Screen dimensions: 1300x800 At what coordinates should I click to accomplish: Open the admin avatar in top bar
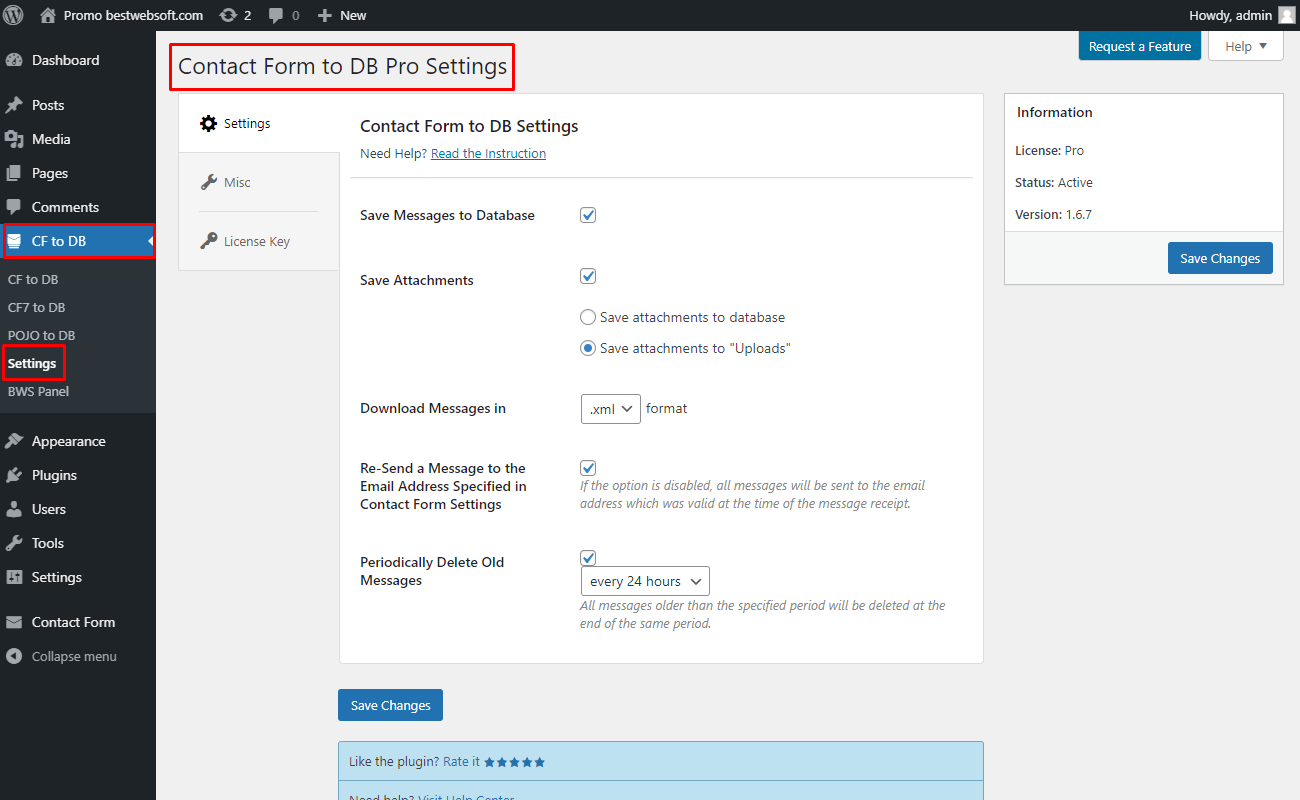pos(1286,15)
